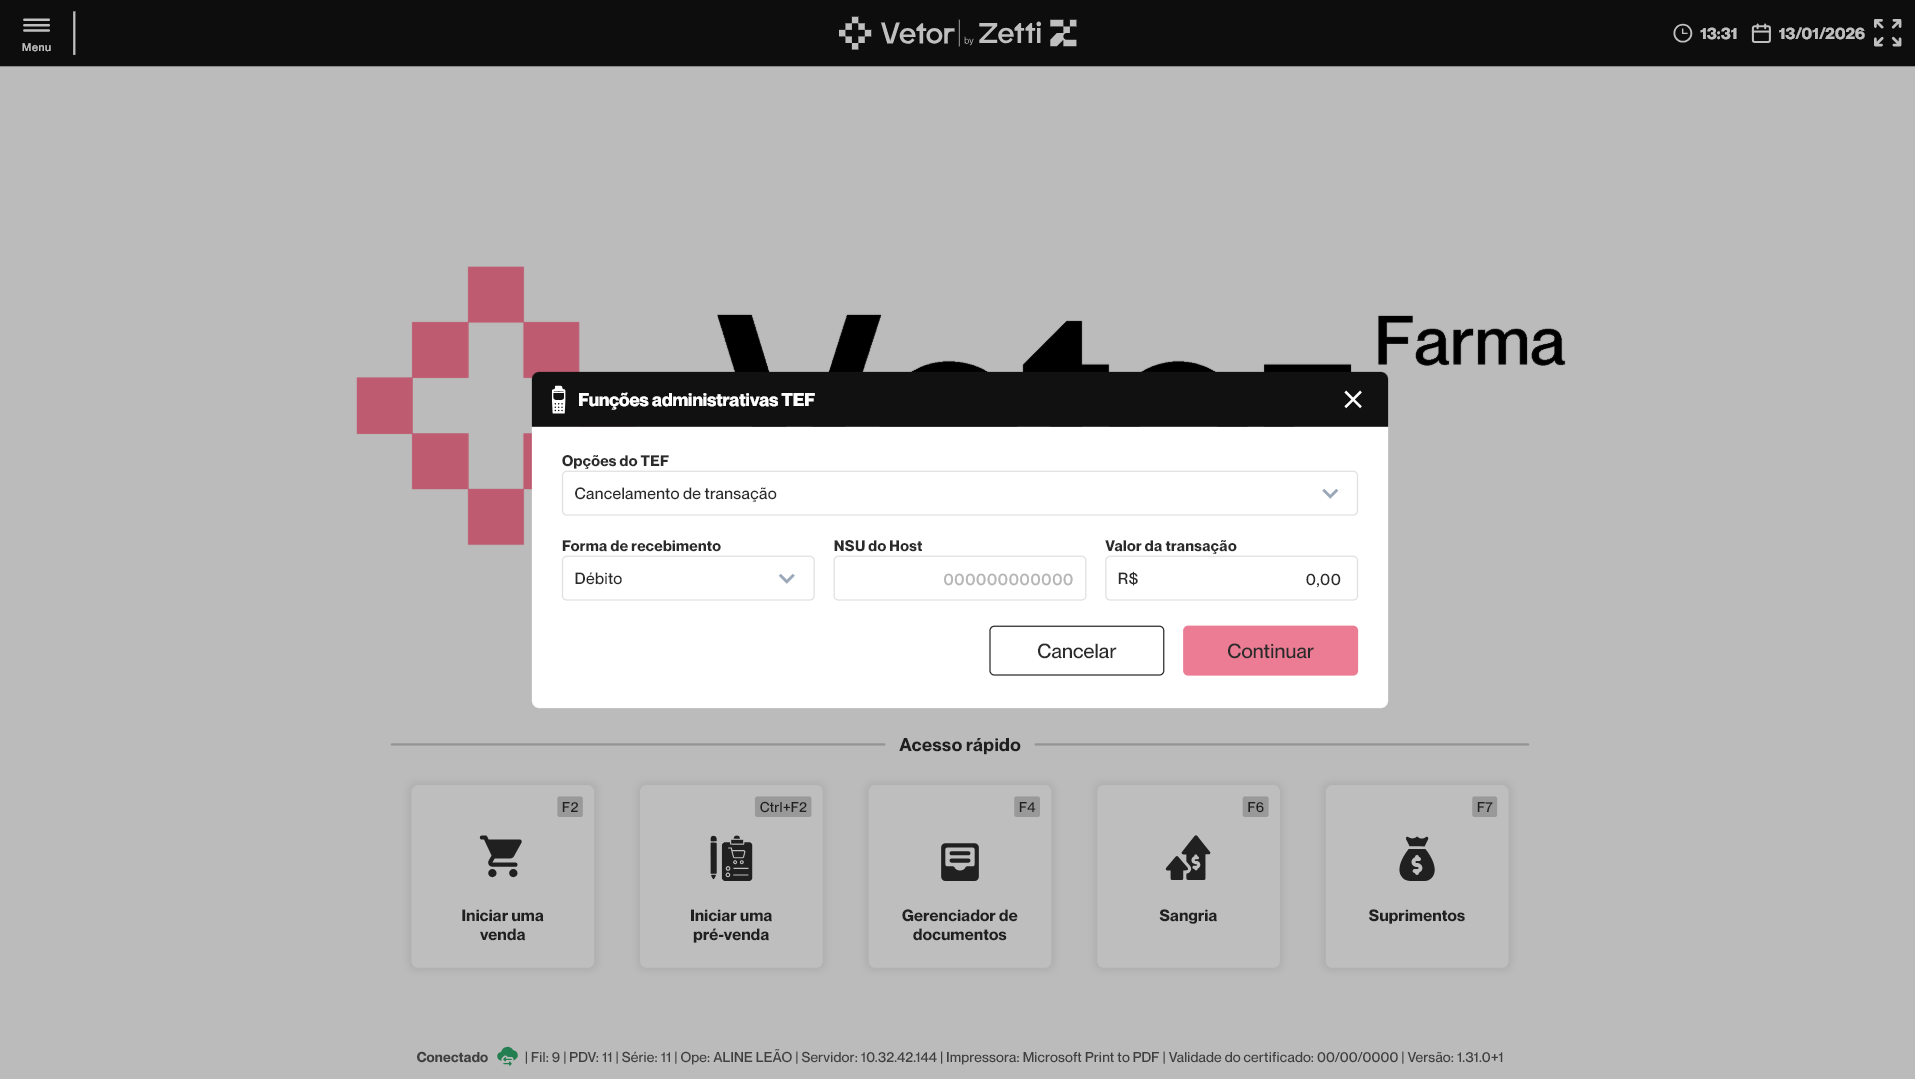Click the 'Sangria' label
The height and width of the screenshot is (1079, 1915).
pyautogui.click(x=1188, y=916)
